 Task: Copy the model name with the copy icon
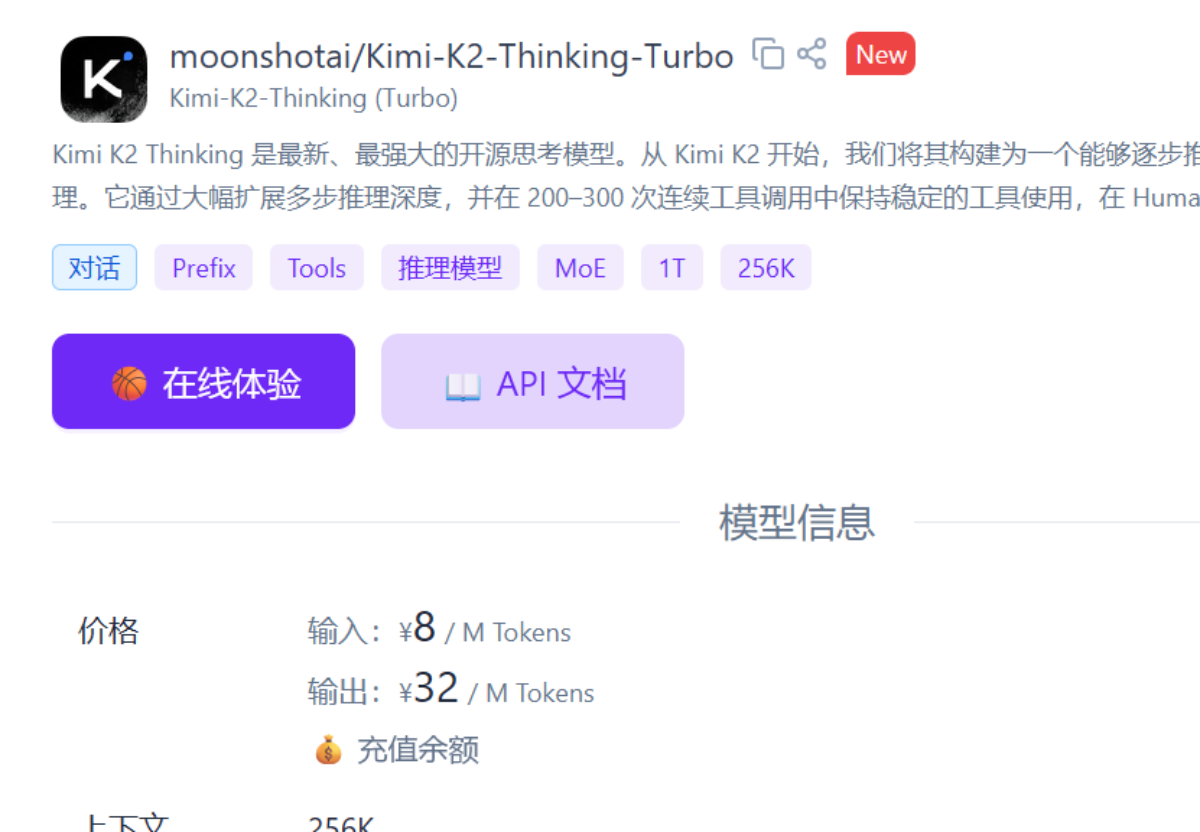(x=768, y=54)
